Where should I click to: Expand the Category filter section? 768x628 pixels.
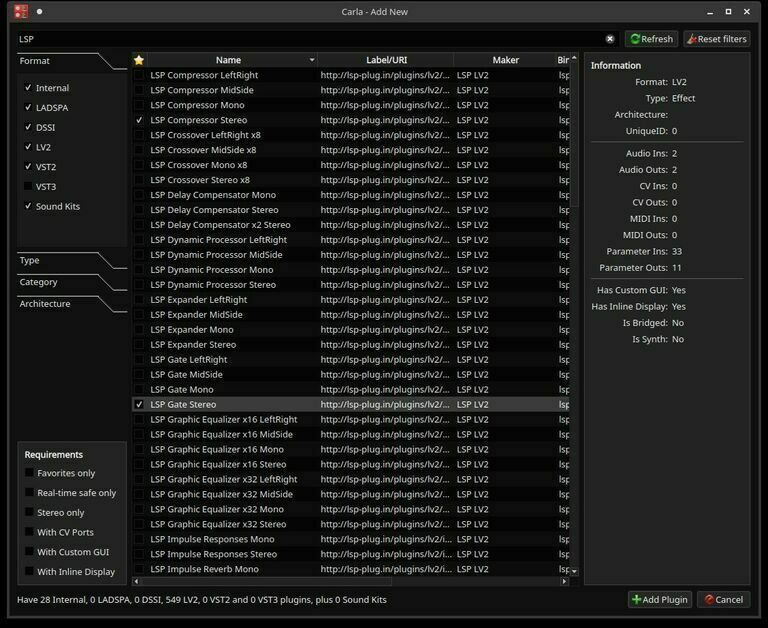tap(72, 282)
